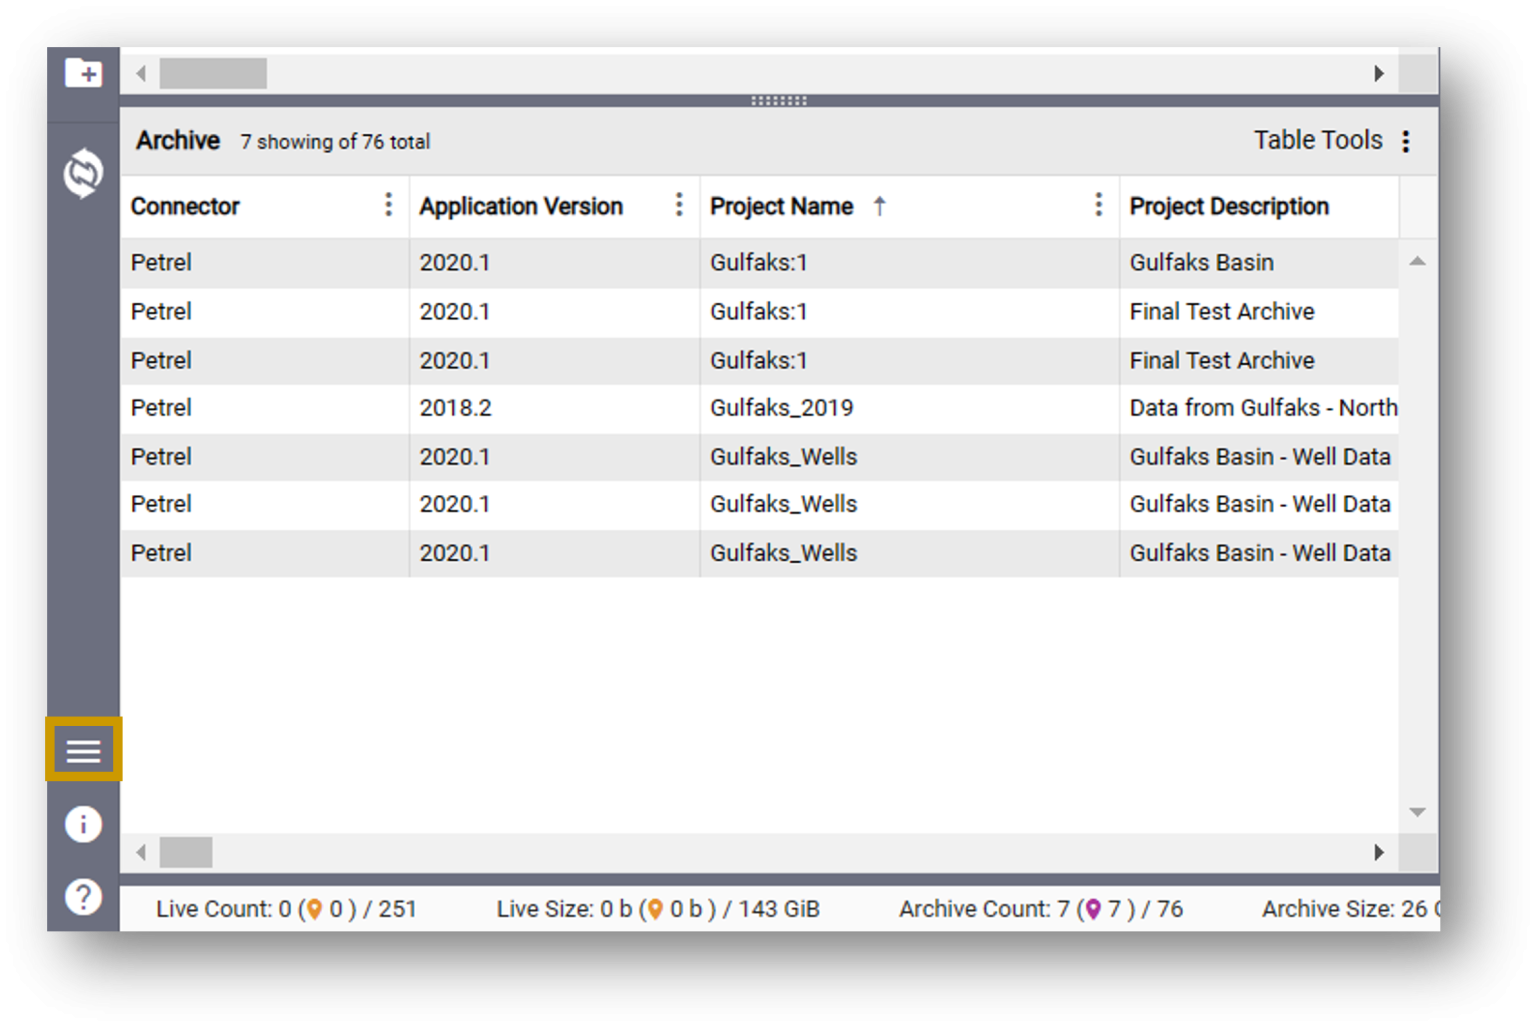Click the purple location pin beside Archive Count
This screenshot has width=1536, height=1027.
pyautogui.click(x=1093, y=908)
